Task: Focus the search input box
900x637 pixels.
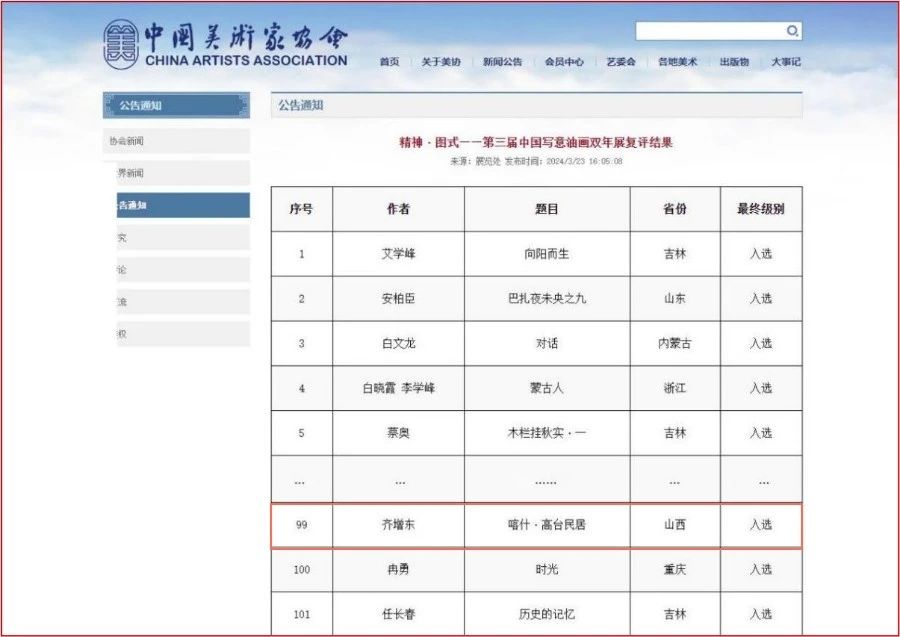Action: coord(710,31)
